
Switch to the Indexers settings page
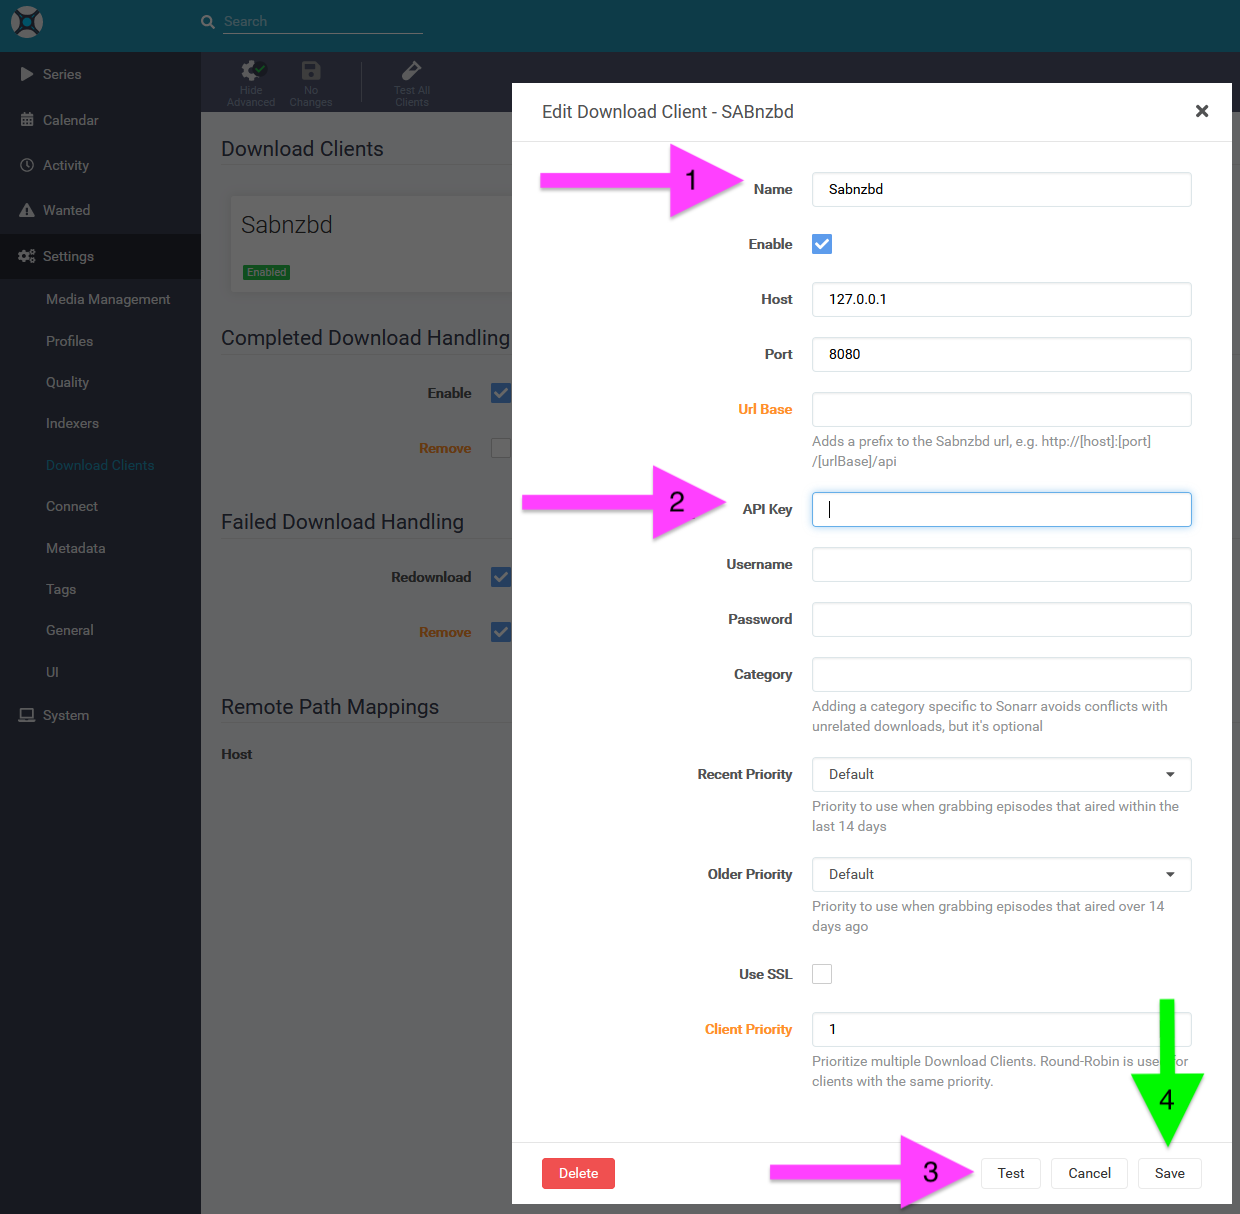[72, 423]
